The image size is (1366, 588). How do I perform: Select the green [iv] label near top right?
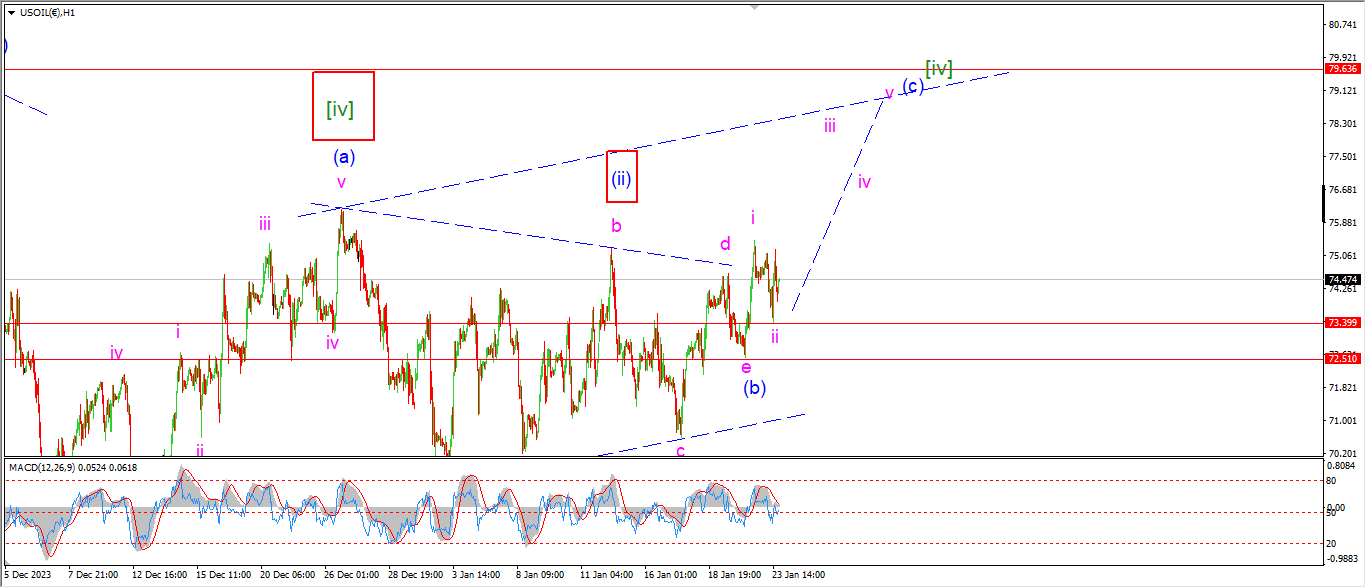click(938, 68)
